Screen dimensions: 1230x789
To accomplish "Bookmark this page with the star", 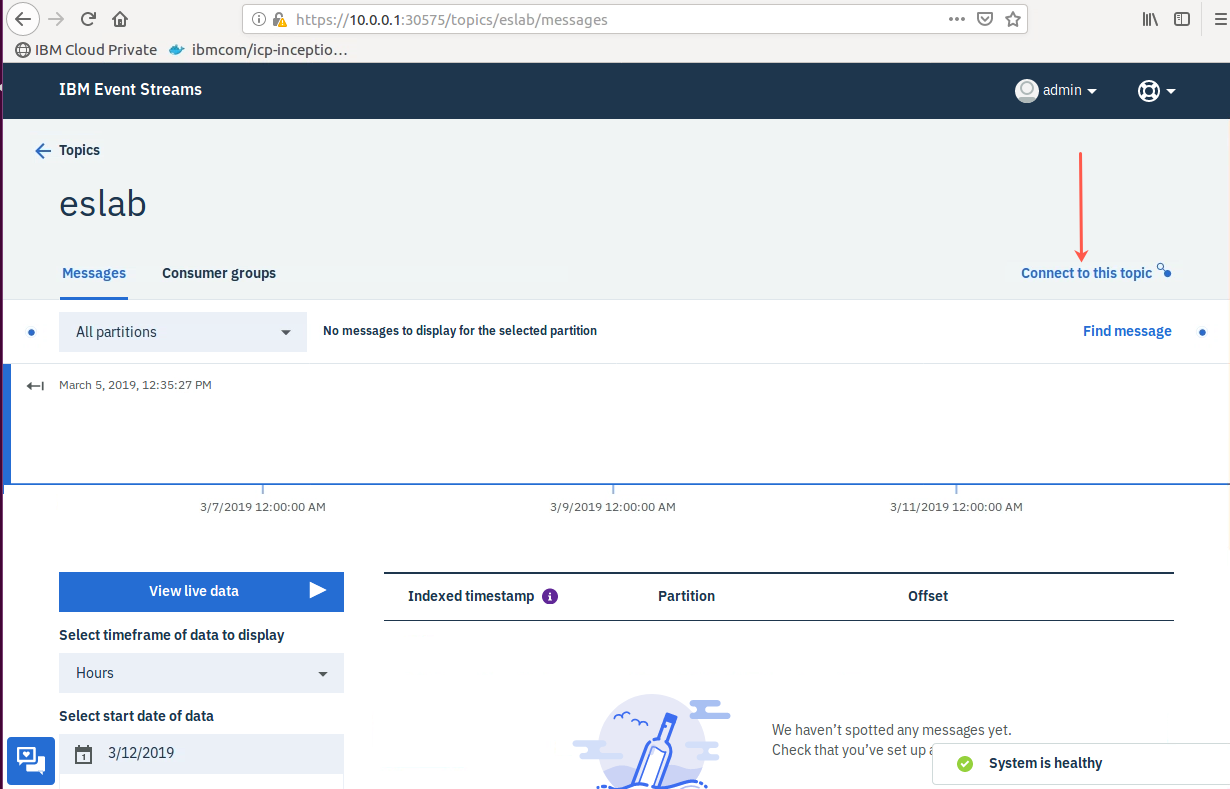I will tap(1013, 19).
